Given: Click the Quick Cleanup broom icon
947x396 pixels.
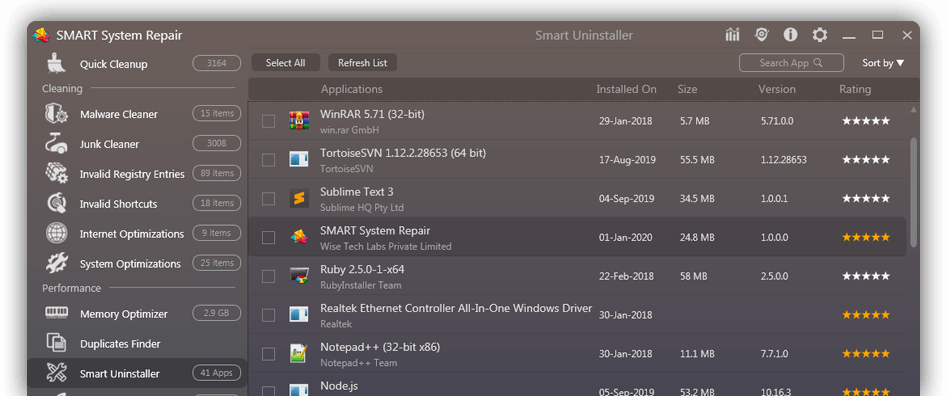Looking at the screenshot, I should click(57, 64).
